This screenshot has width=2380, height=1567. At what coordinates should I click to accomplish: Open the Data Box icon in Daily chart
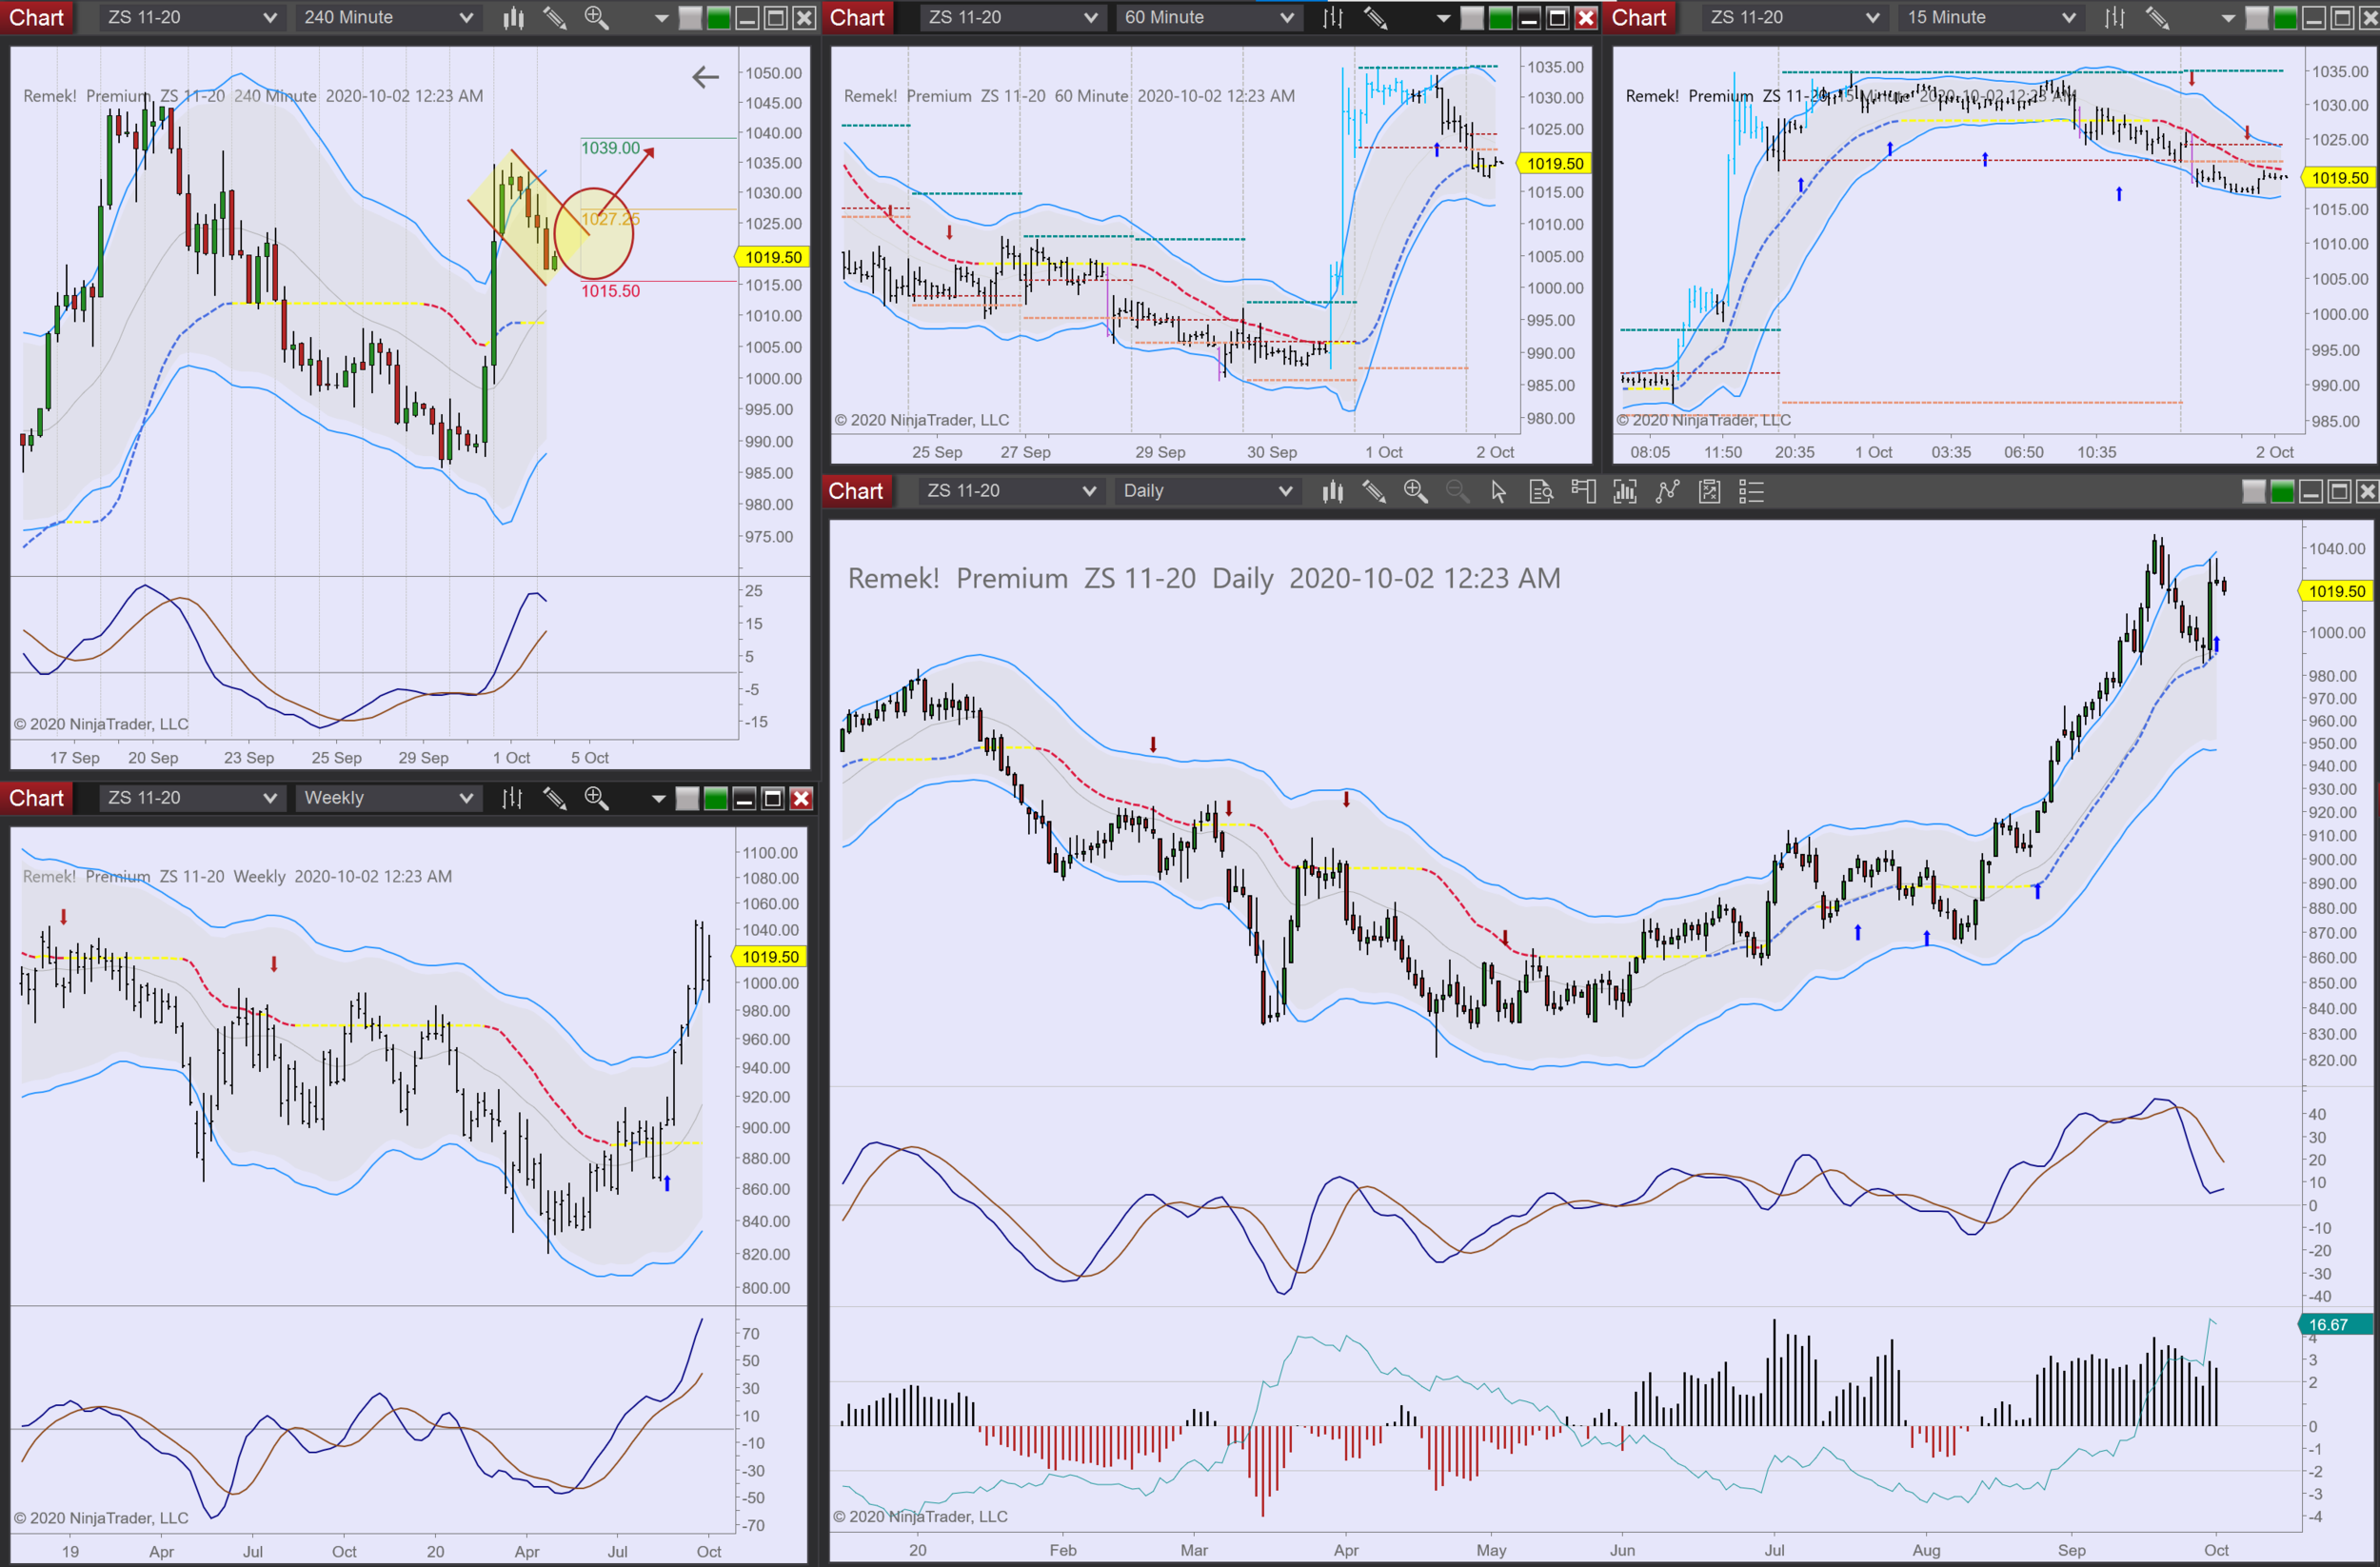point(1541,492)
